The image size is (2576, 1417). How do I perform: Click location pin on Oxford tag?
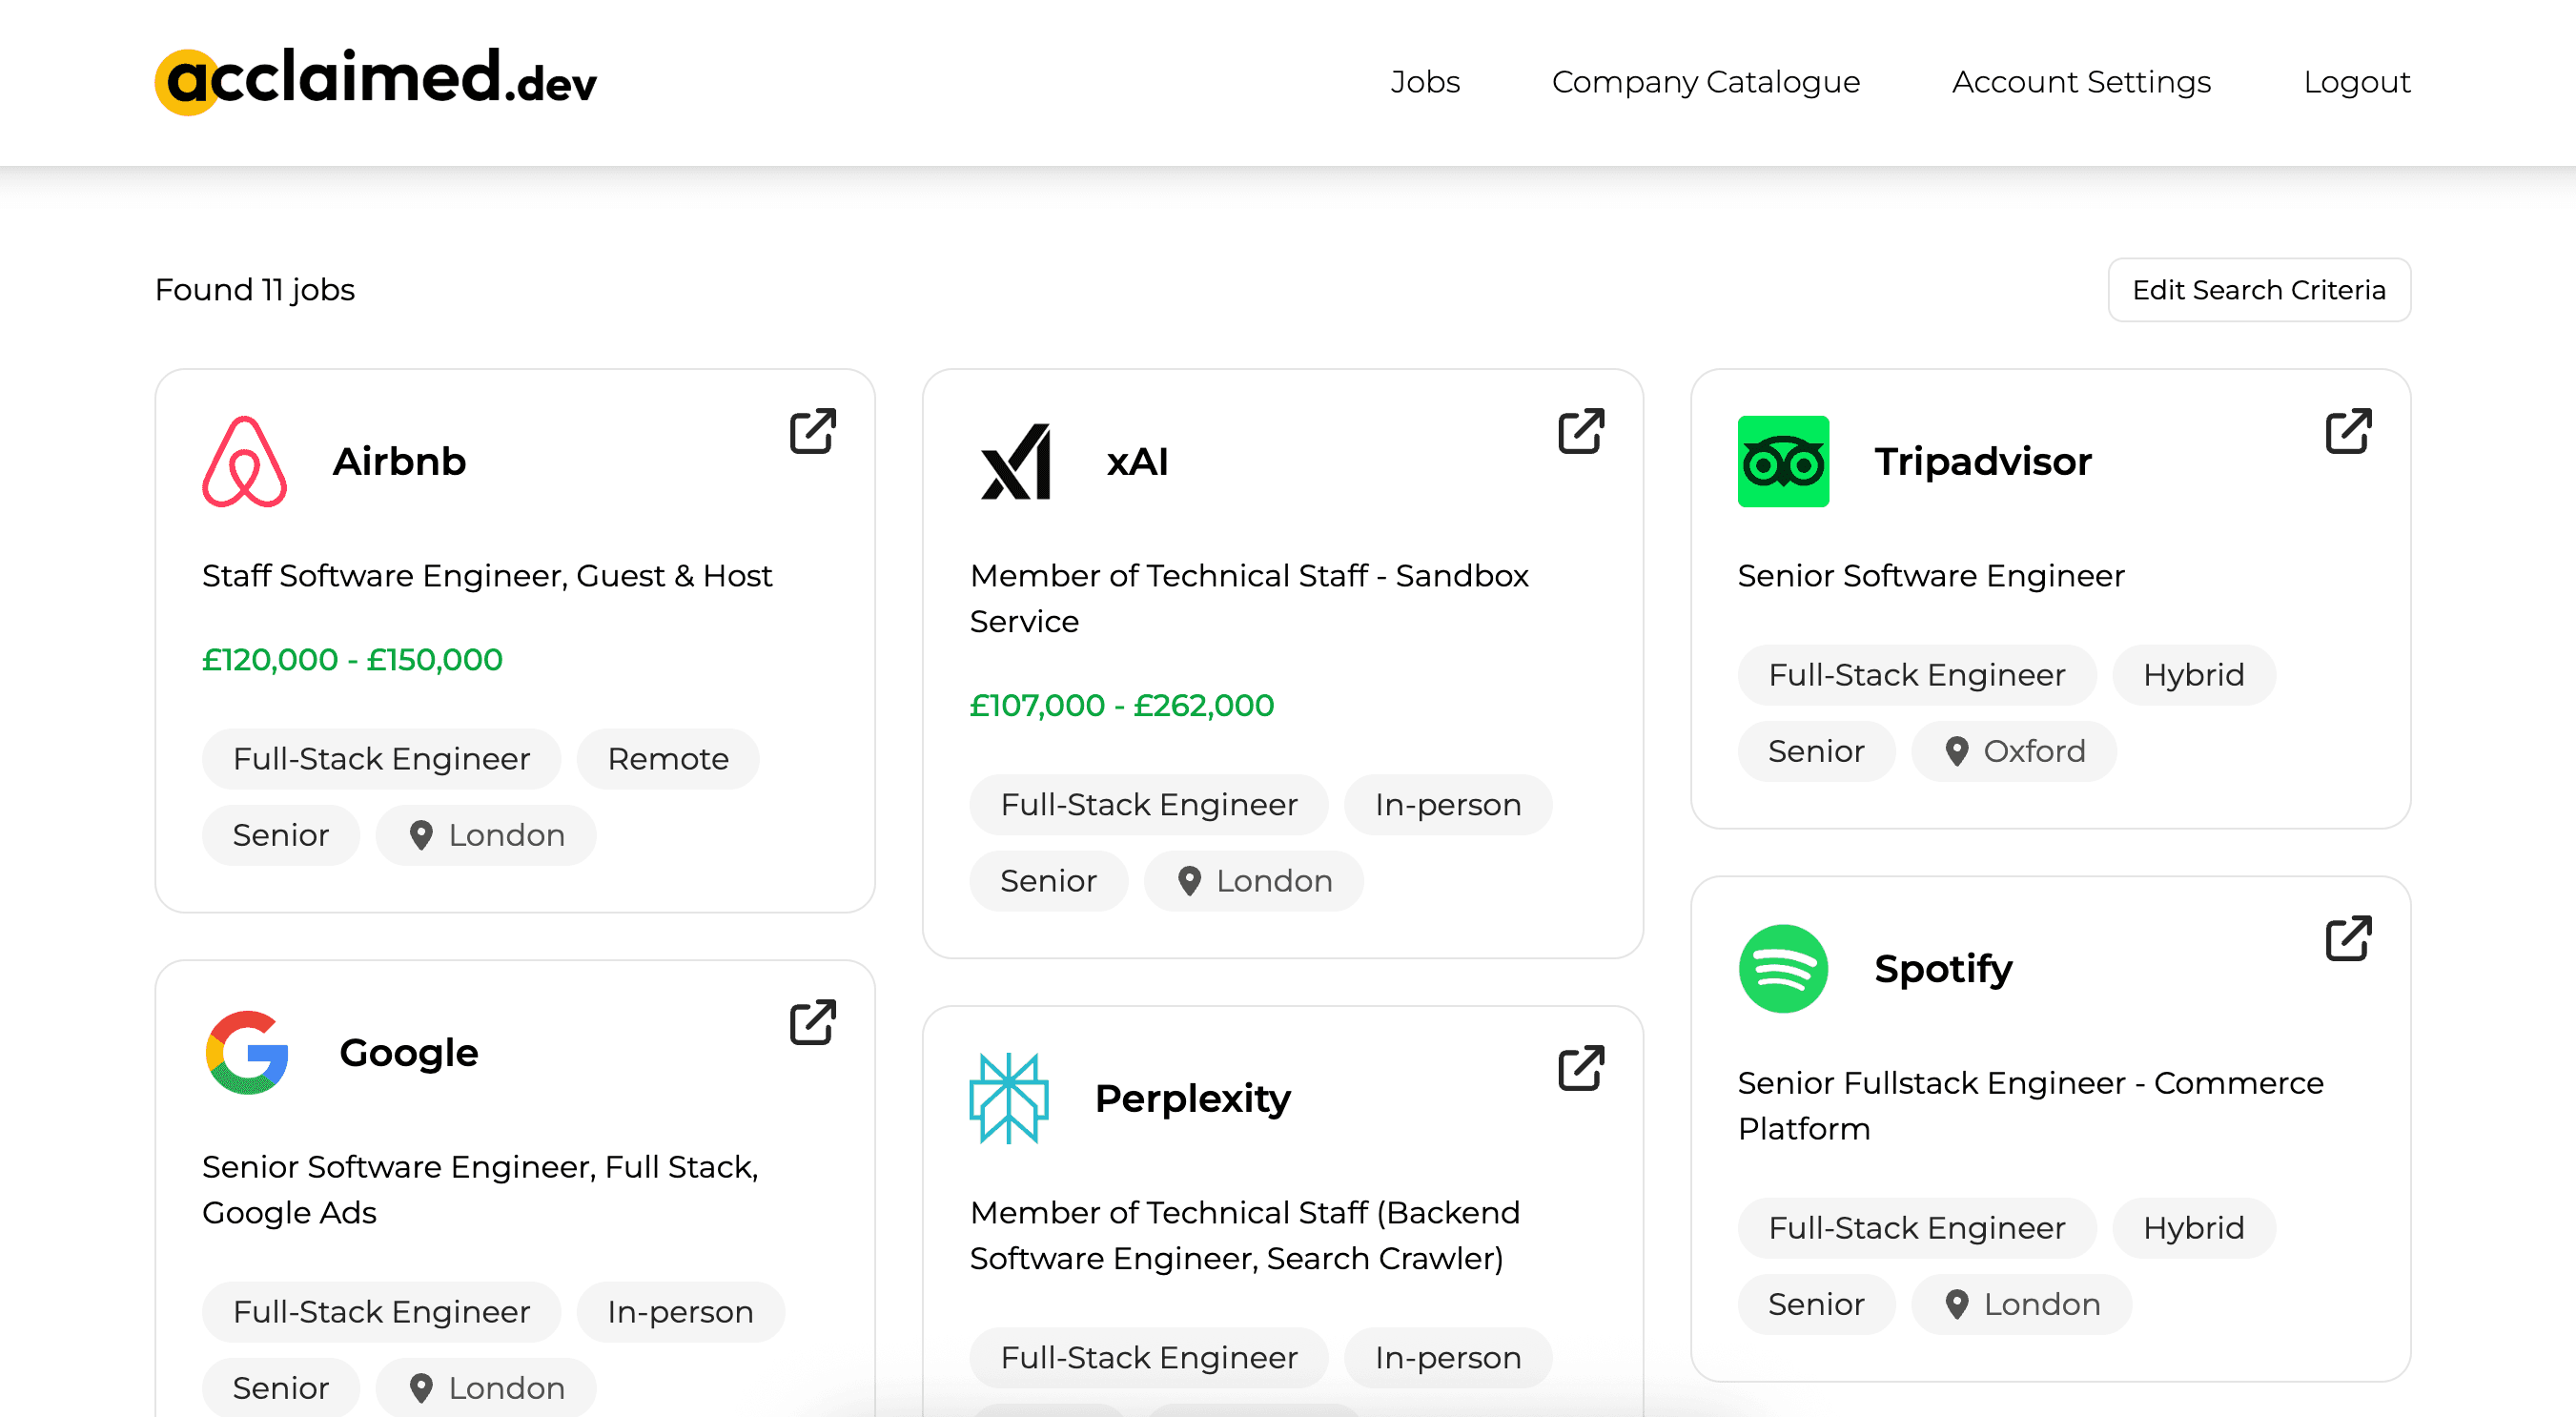[x=1957, y=751]
